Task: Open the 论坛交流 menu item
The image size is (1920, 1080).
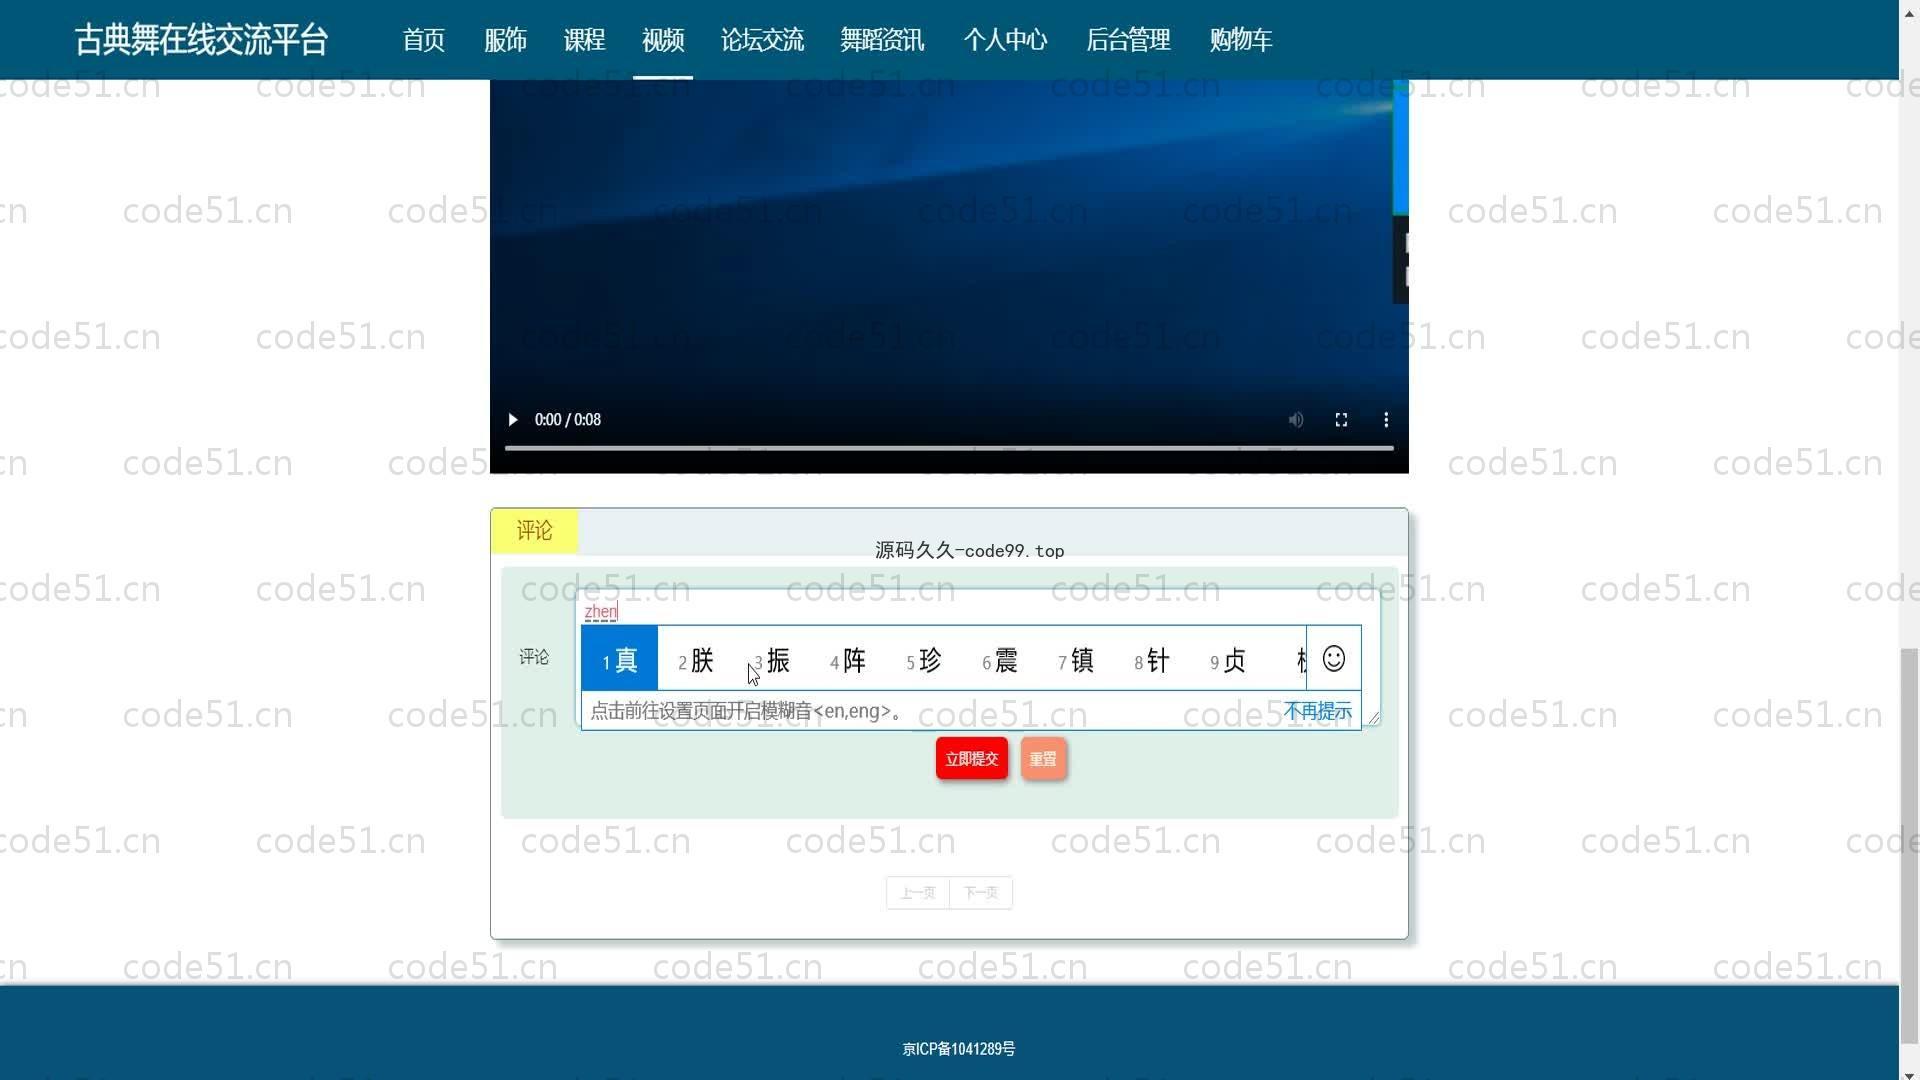Action: click(x=762, y=40)
